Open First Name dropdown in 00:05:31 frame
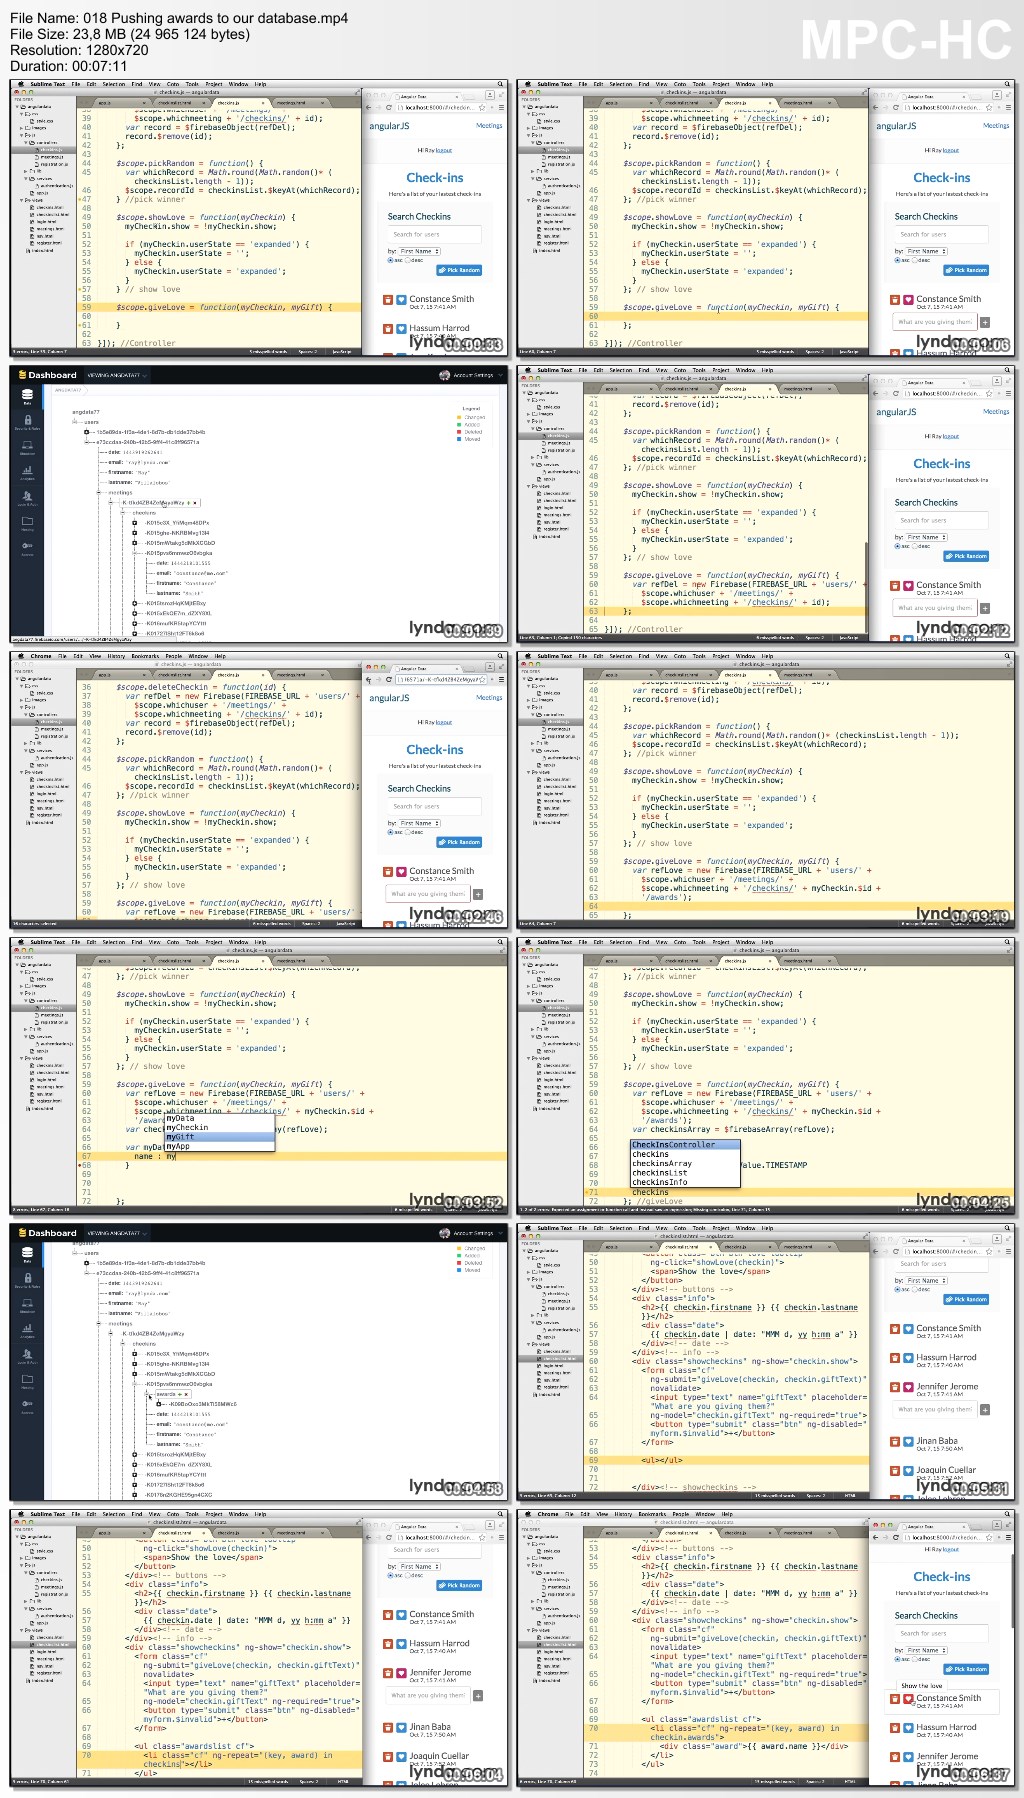 coord(926,1280)
